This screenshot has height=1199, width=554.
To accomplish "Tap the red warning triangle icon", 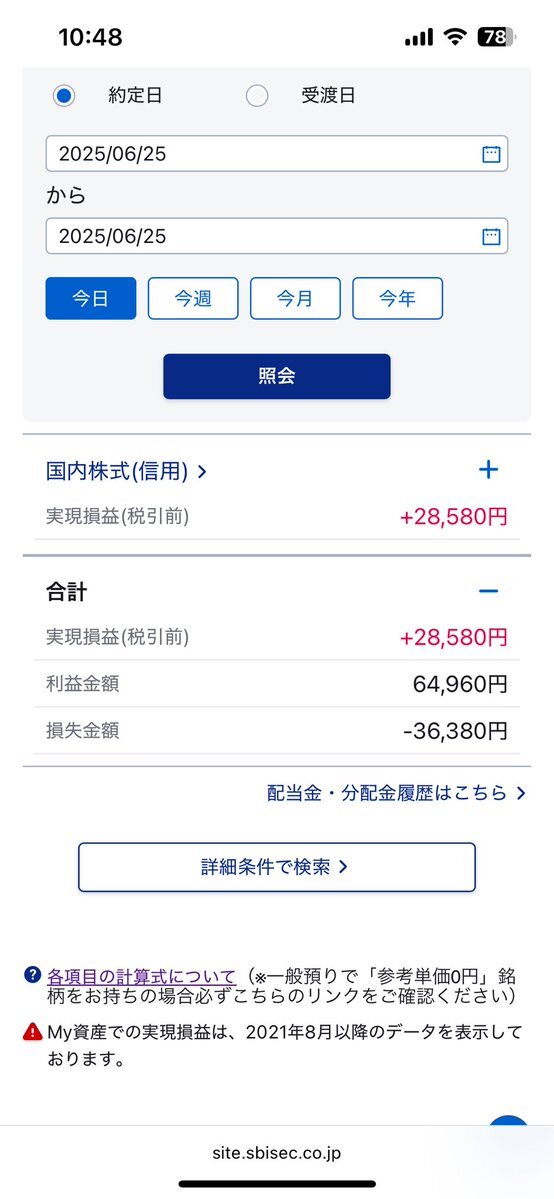I will coord(32,1032).
